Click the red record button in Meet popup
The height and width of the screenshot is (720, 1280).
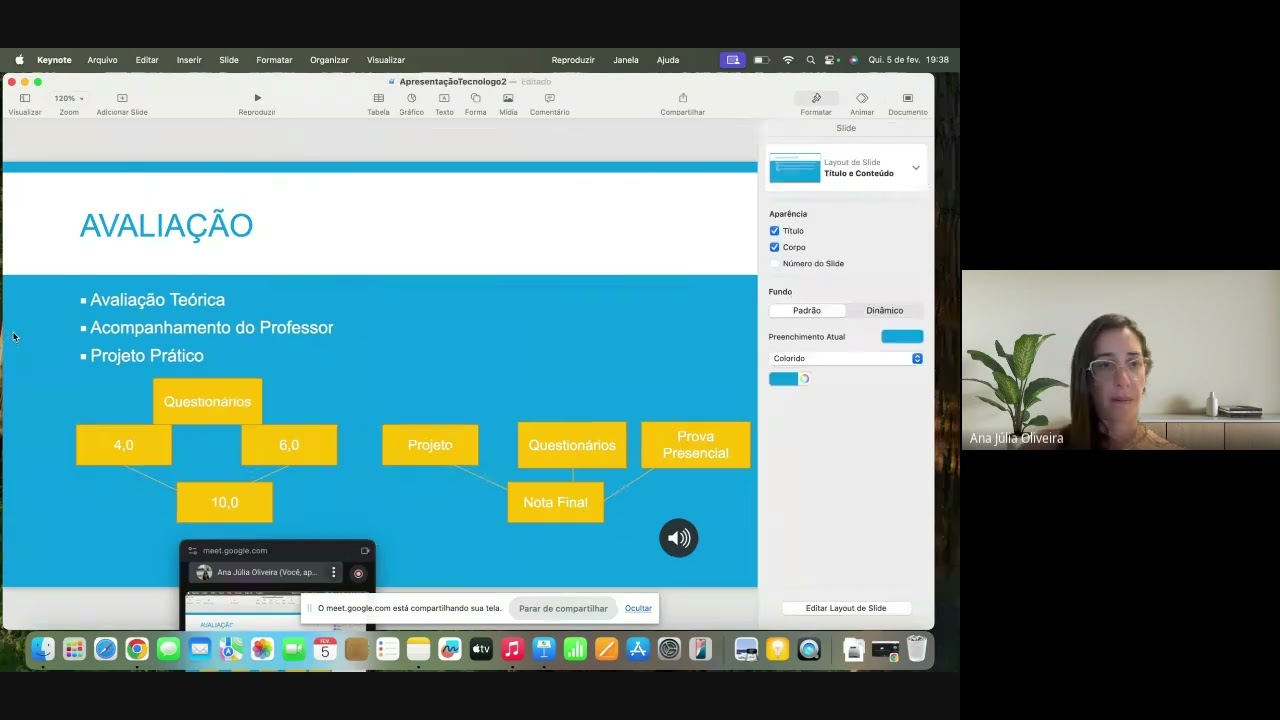click(358, 573)
